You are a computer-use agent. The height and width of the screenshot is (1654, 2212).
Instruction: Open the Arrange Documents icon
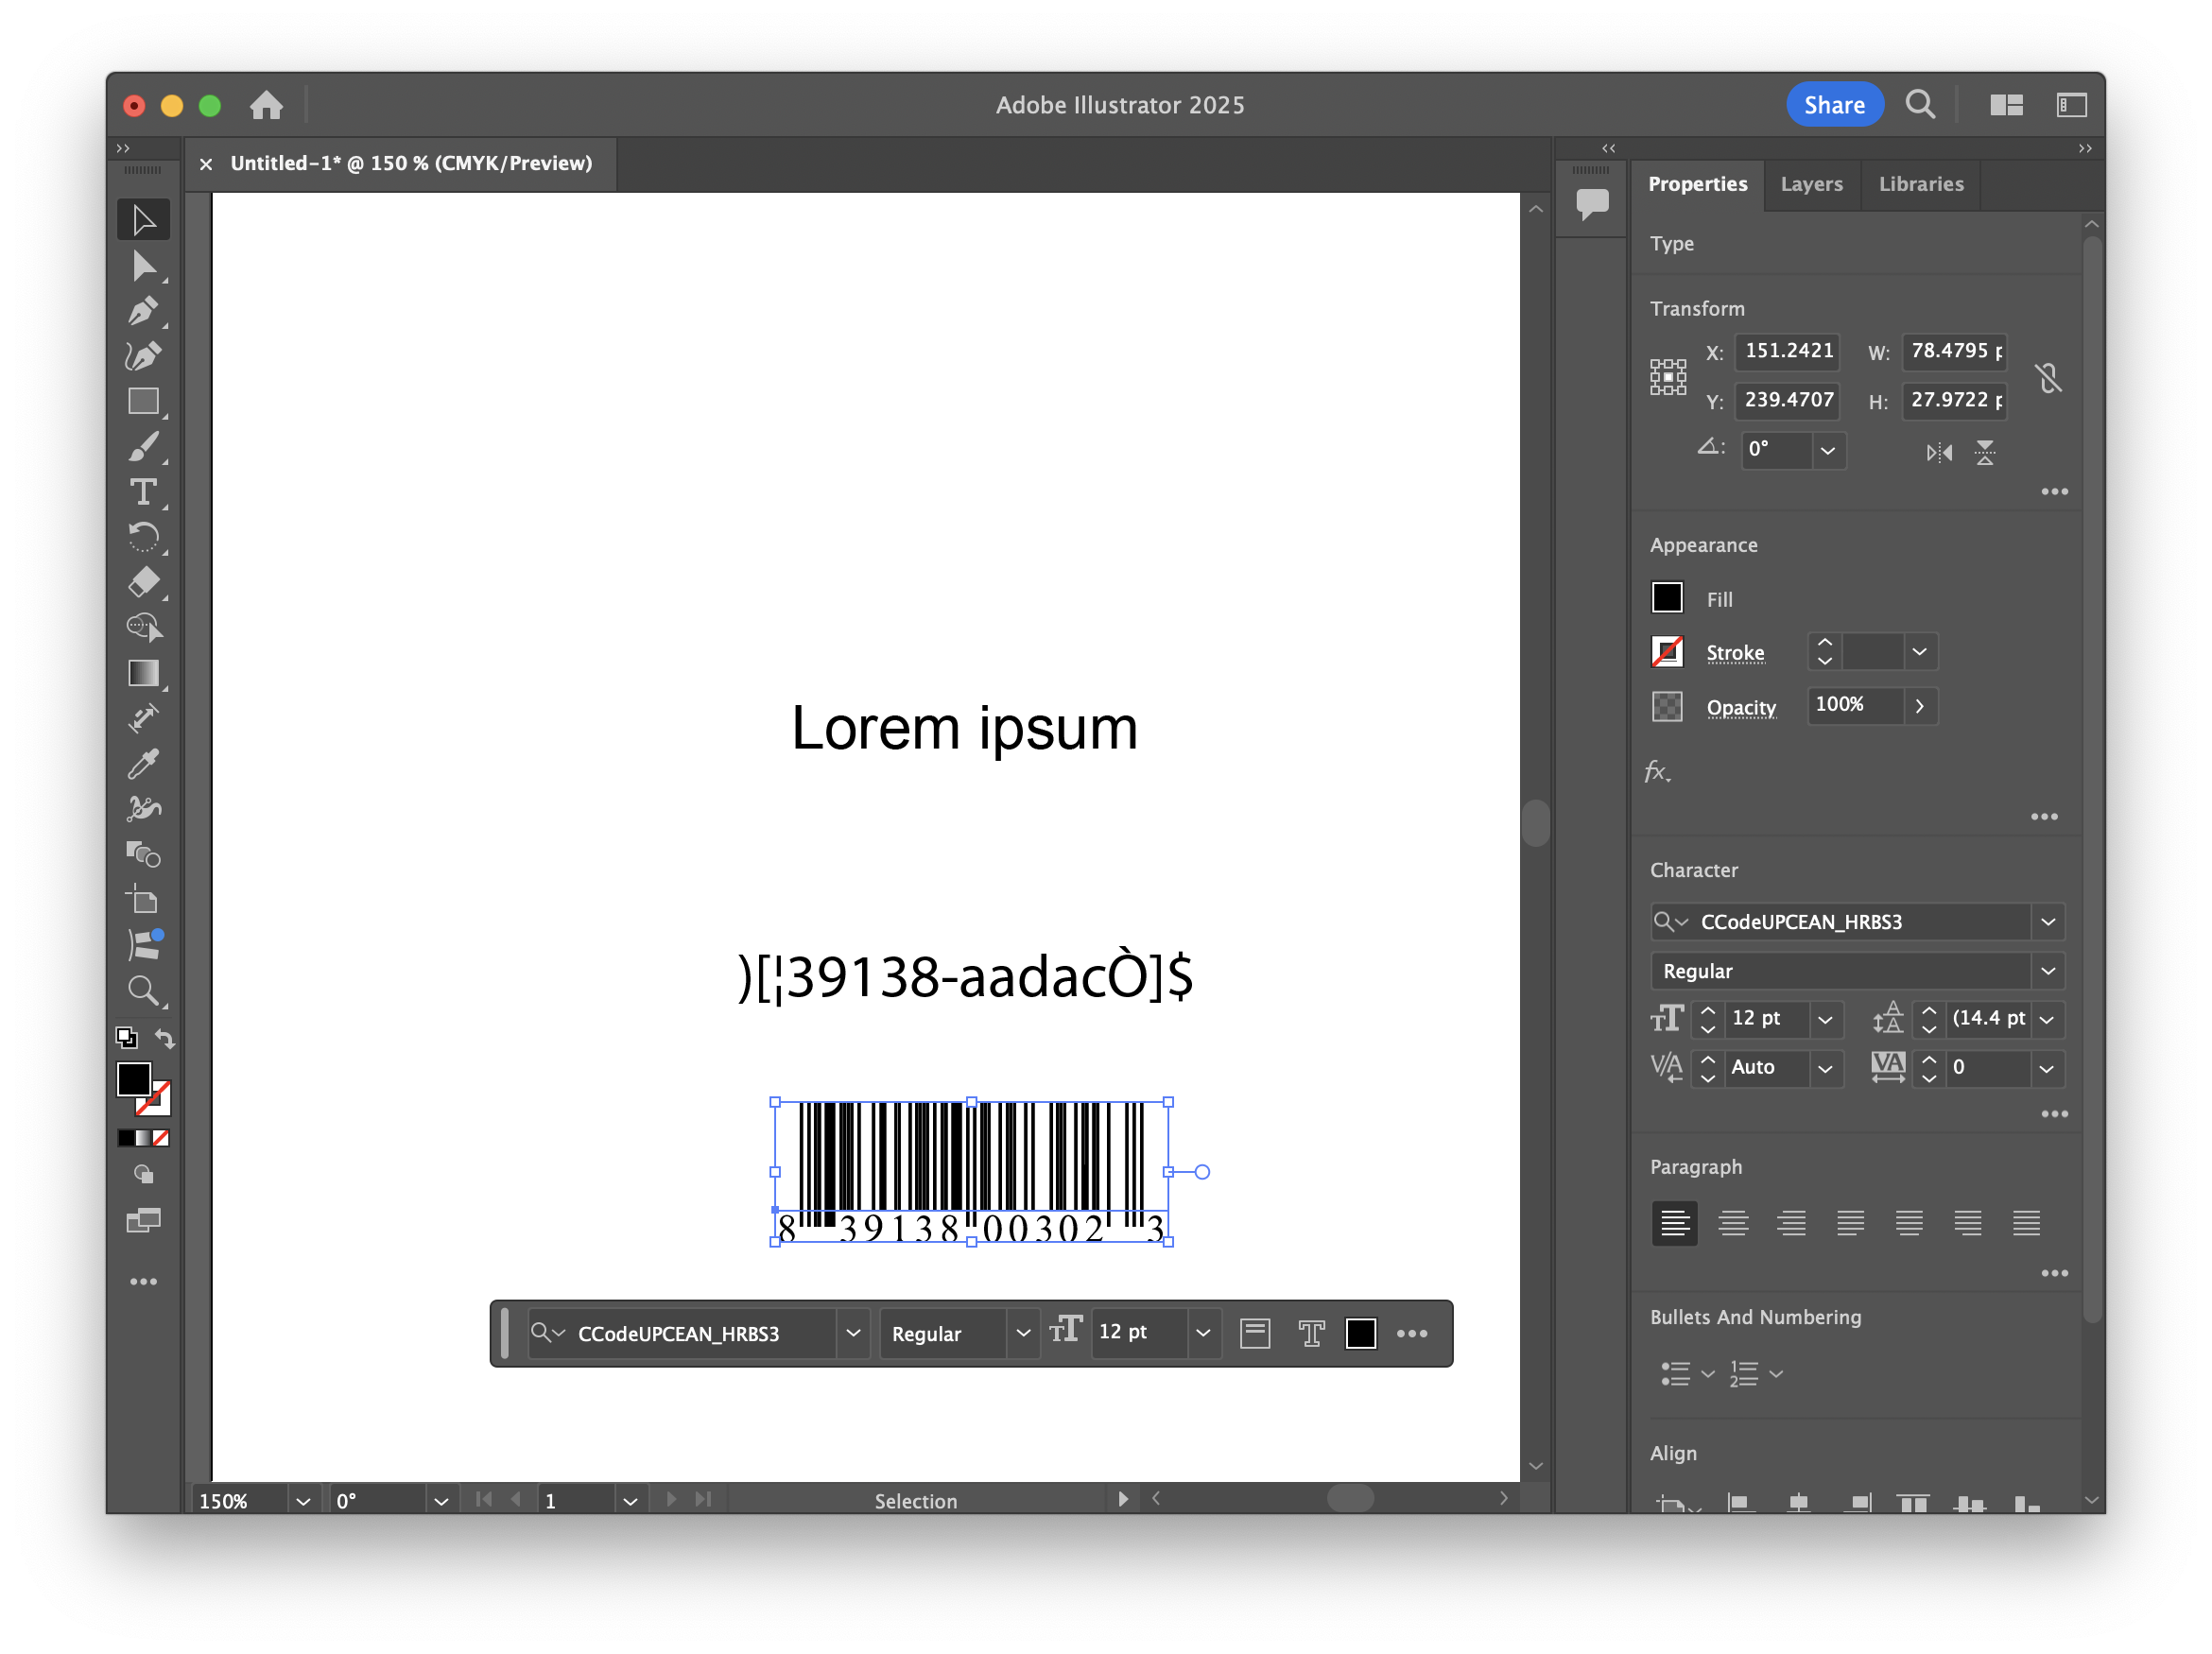coord(2006,105)
